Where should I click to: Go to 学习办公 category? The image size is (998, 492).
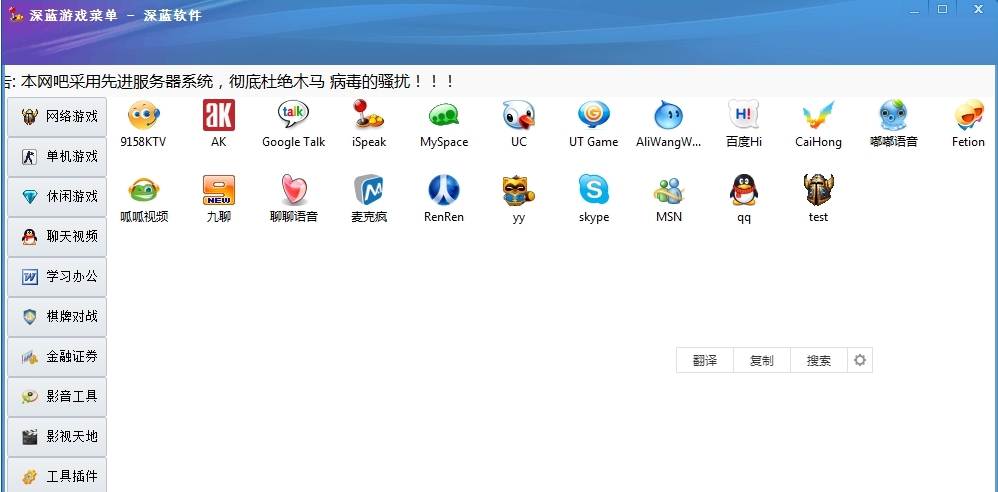click(57, 277)
